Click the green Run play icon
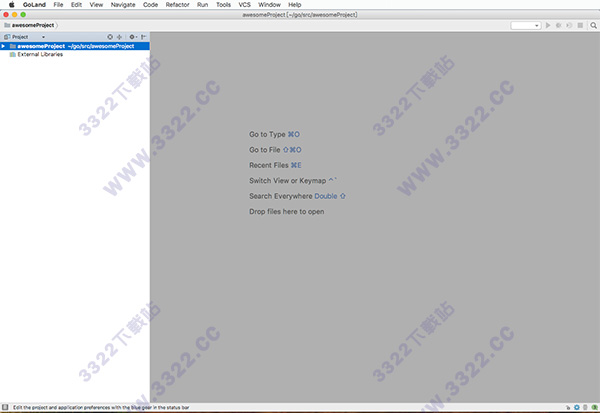The width and height of the screenshot is (600, 413). (548, 25)
